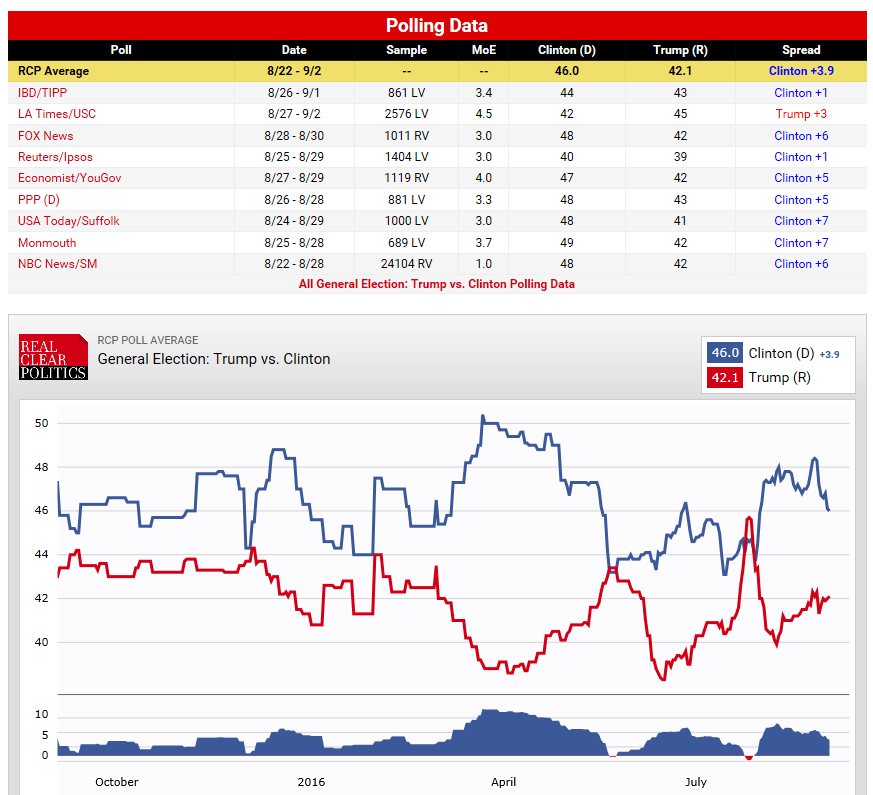Click the Date column header
Viewport: 873px width, 795px height.
[x=294, y=50]
